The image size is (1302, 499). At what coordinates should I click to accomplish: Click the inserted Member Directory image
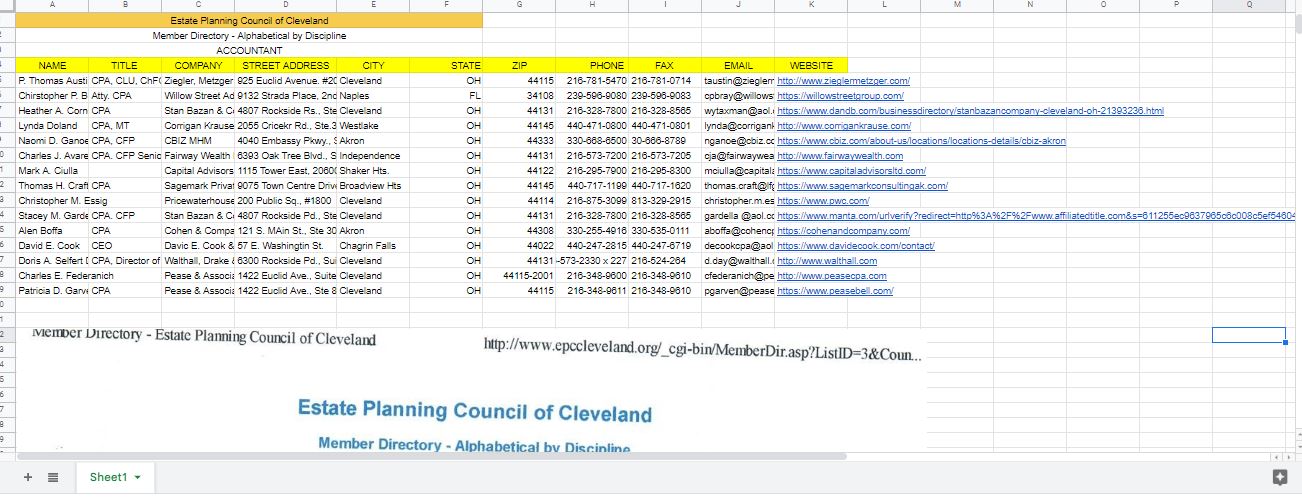pyautogui.click(x=472, y=389)
